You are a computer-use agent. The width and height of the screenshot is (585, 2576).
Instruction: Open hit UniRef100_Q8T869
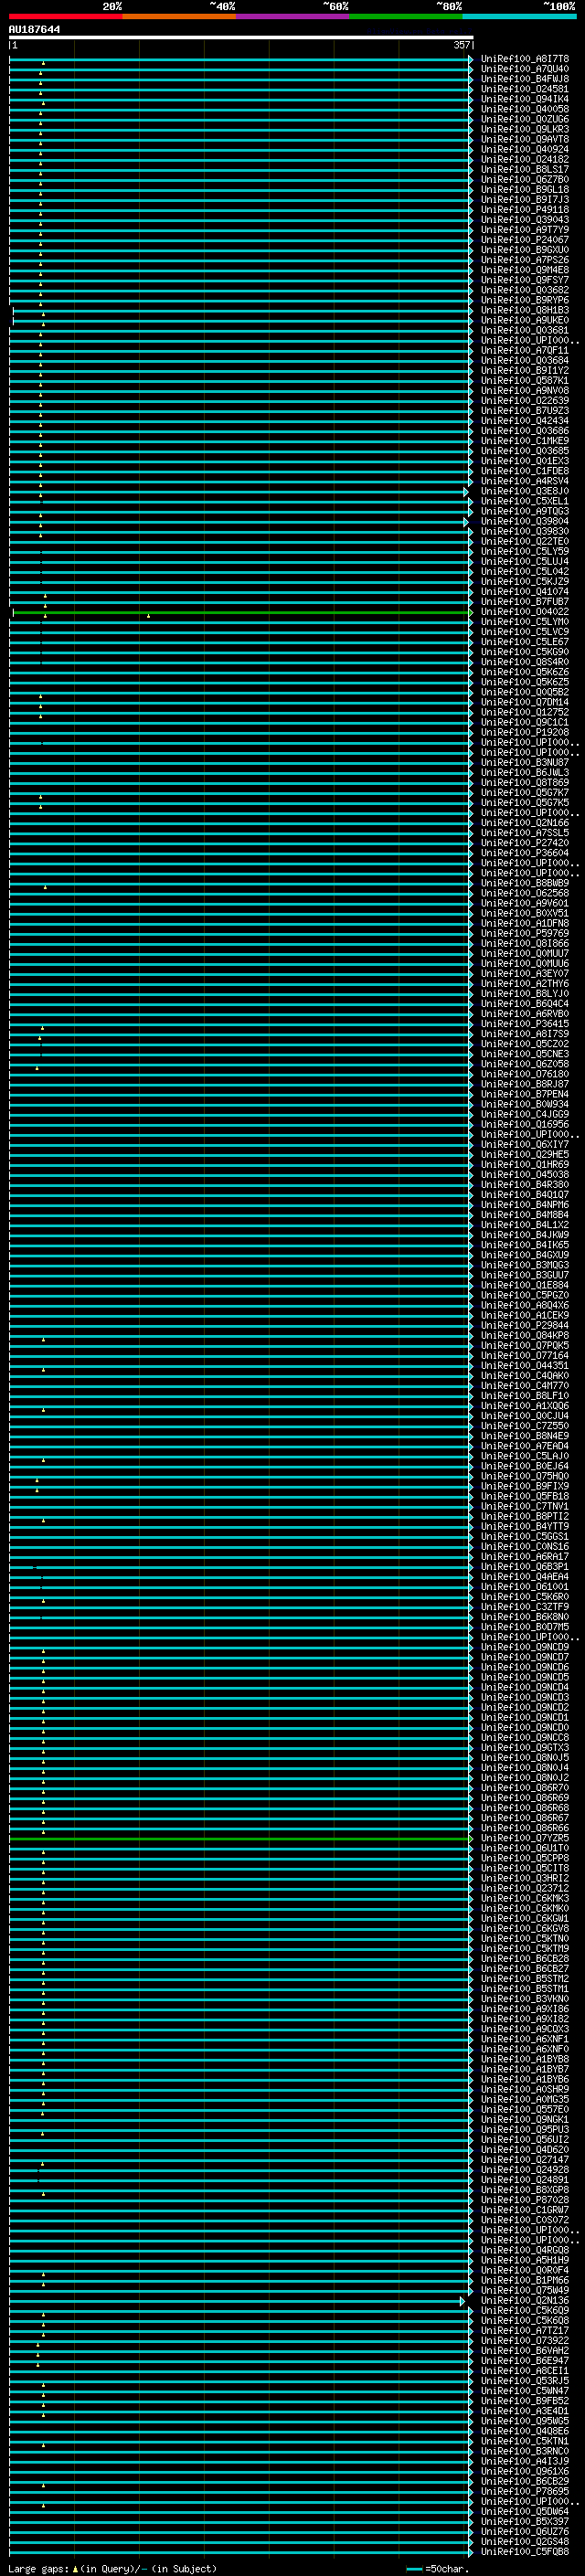[x=524, y=783]
